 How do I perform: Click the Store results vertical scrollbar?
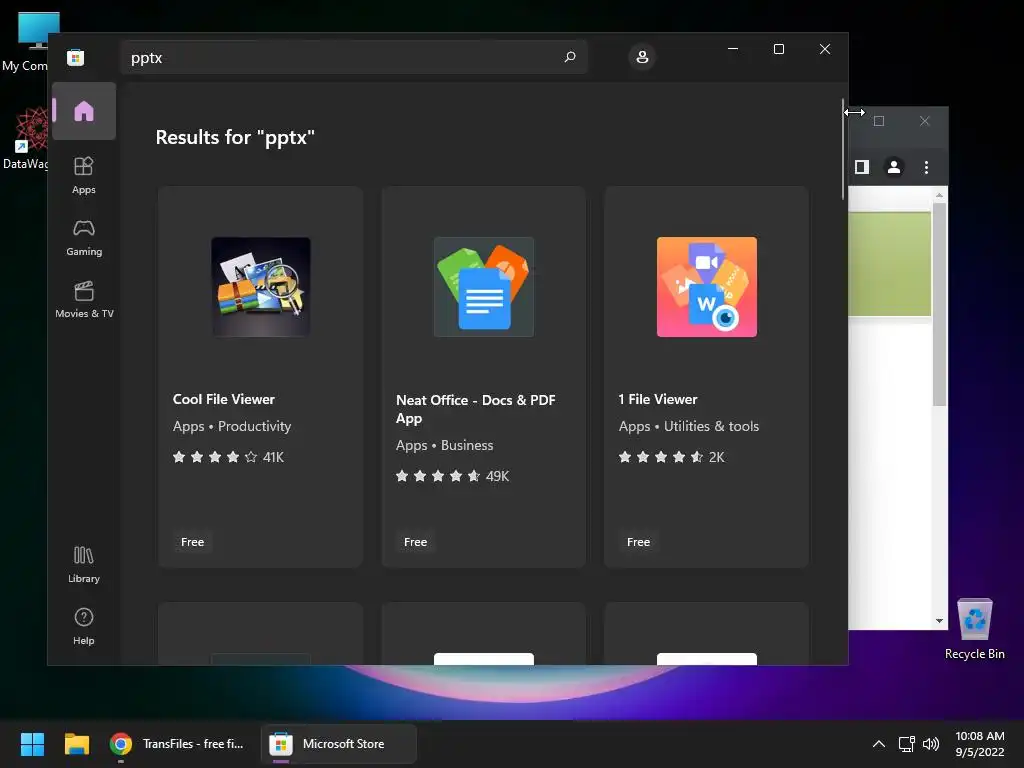point(843,149)
